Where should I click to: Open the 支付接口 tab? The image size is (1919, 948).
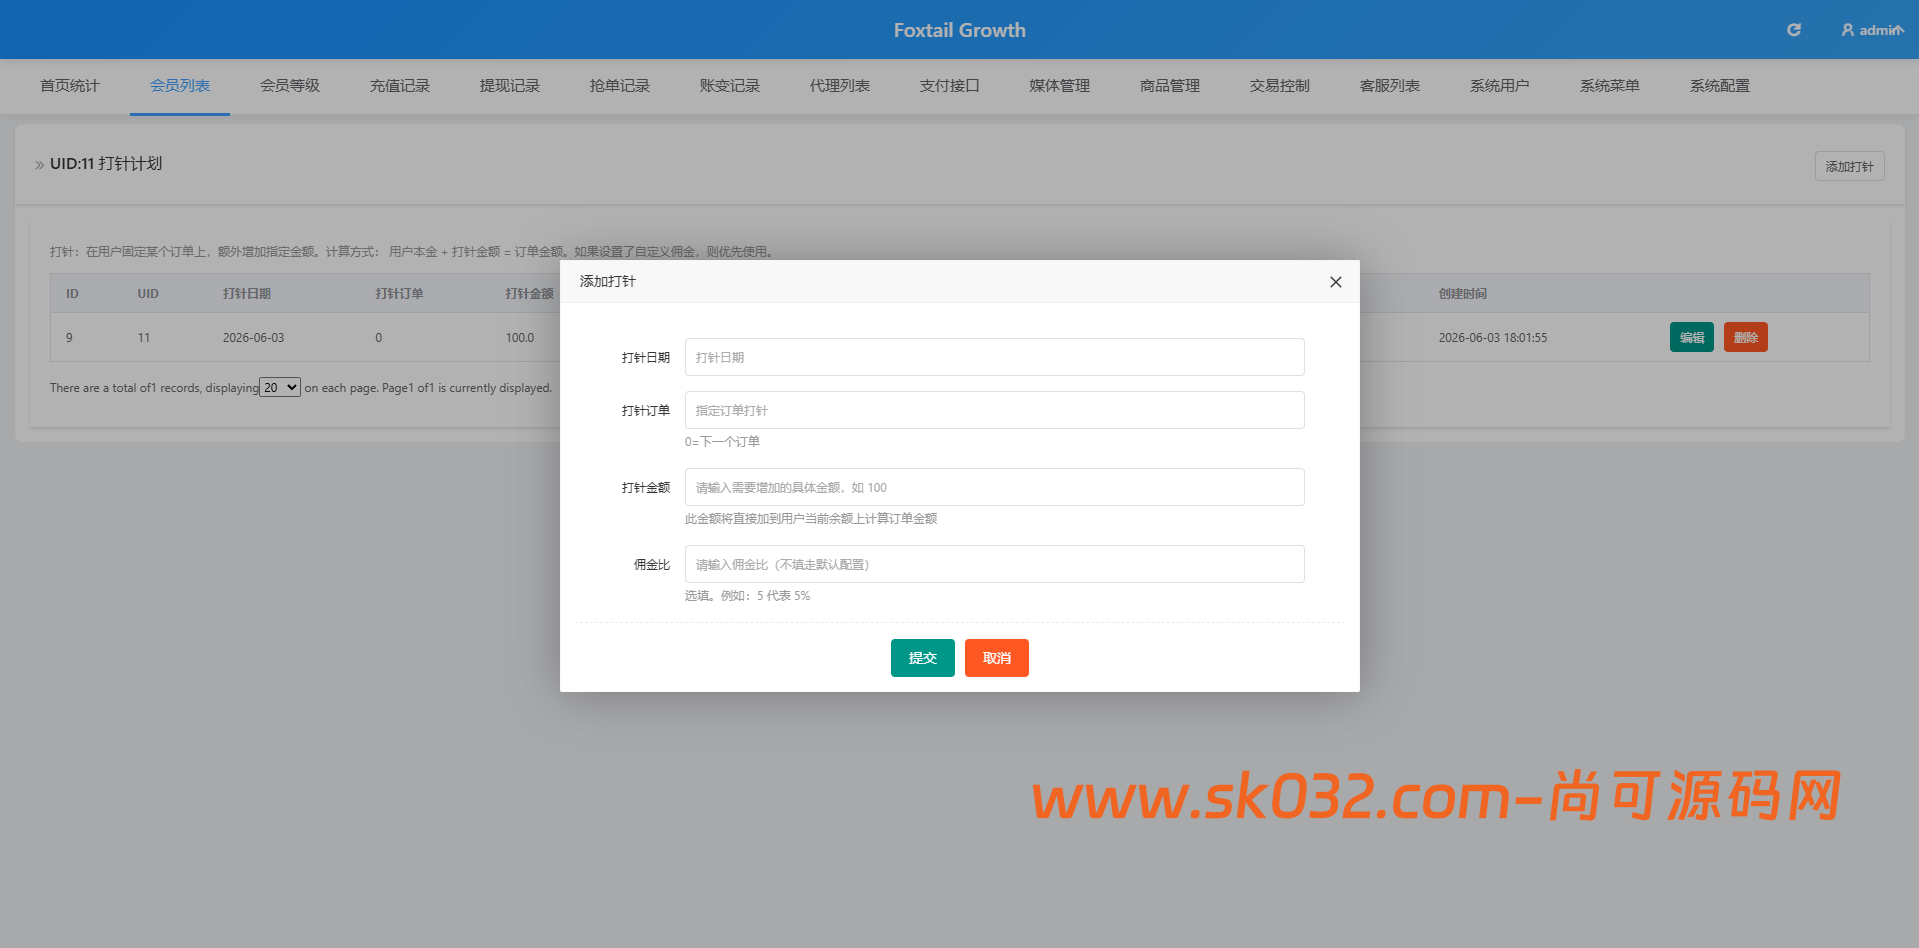tap(950, 86)
